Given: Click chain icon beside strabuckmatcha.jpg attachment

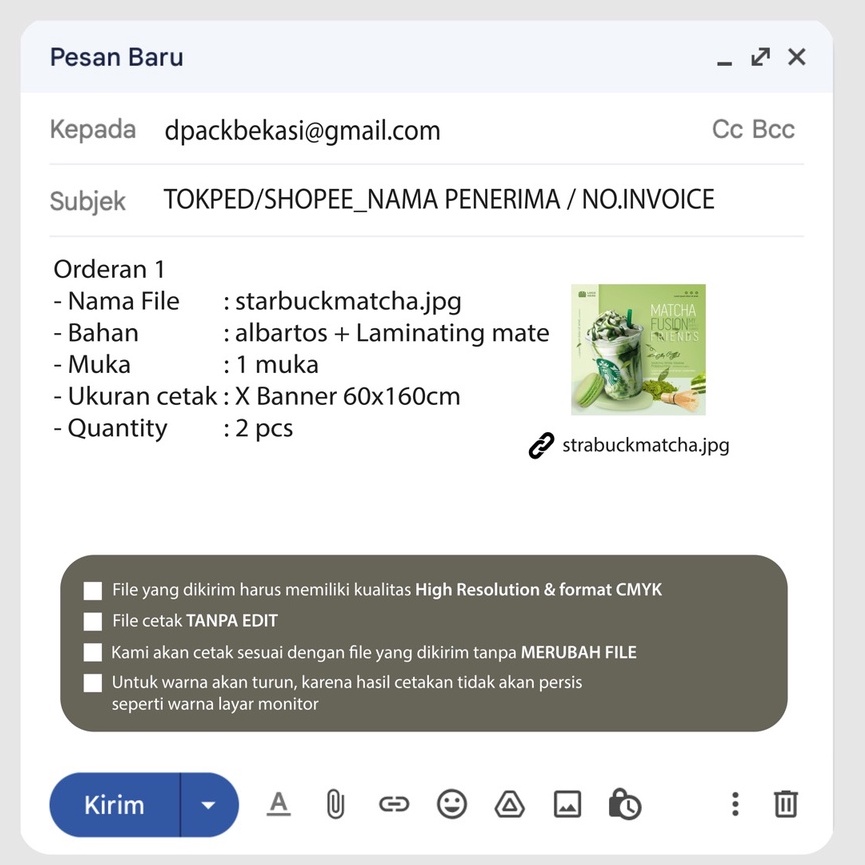Looking at the screenshot, I should pyautogui.click(x=541, y=446).
